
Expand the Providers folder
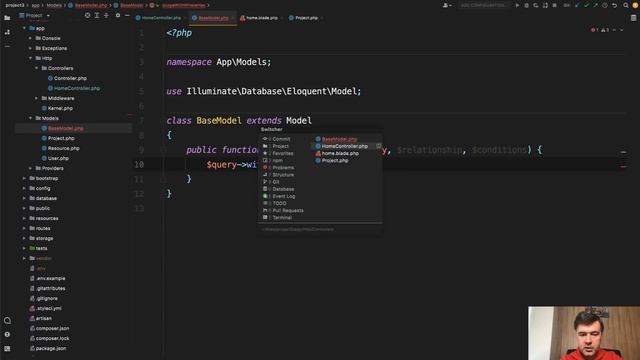click(x=30, y=168)
